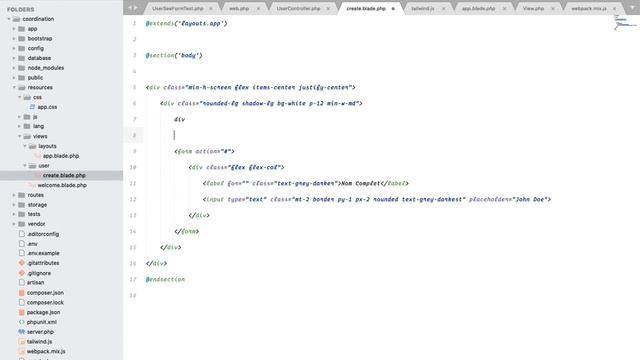Collapse the user folder arrow
Image resolution: width=640 pixels, height=360 pixels.
(x=24, y=165)
